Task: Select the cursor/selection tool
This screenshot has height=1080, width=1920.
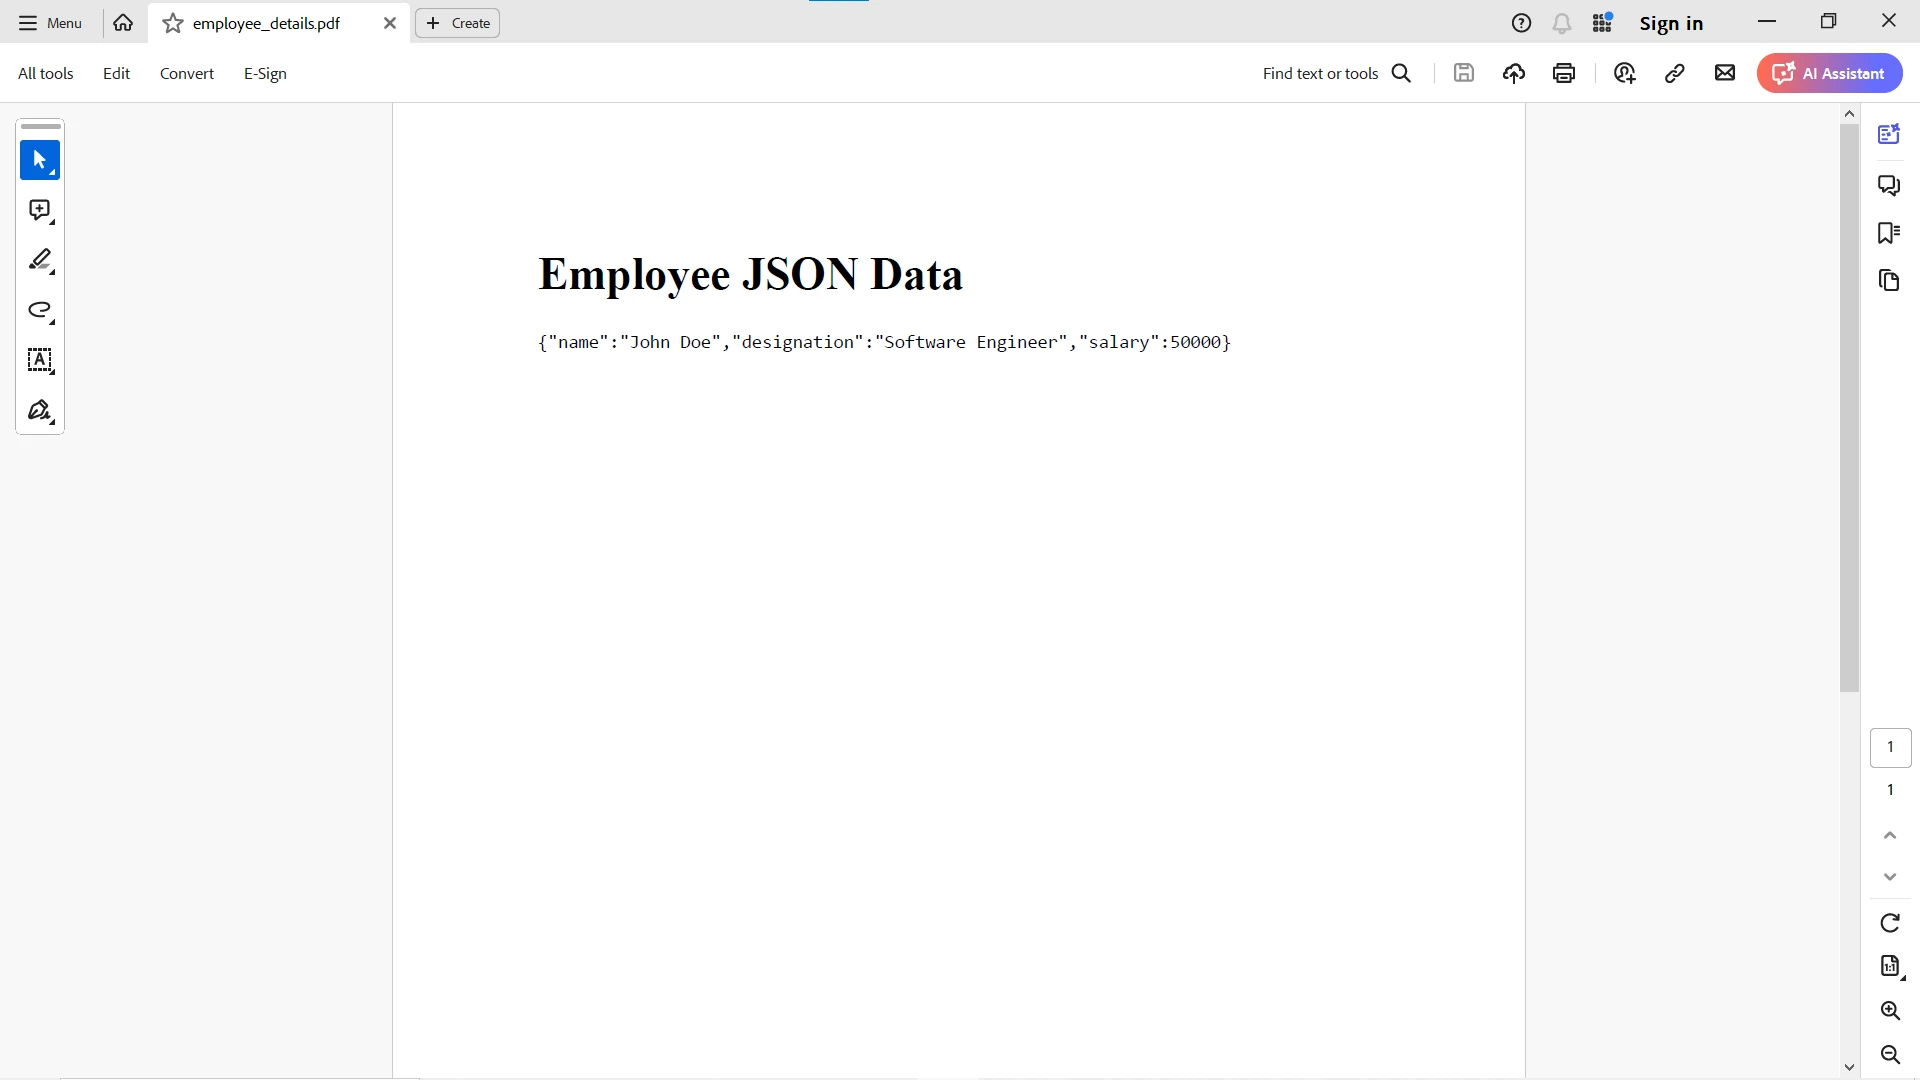Action: (38, 160)
